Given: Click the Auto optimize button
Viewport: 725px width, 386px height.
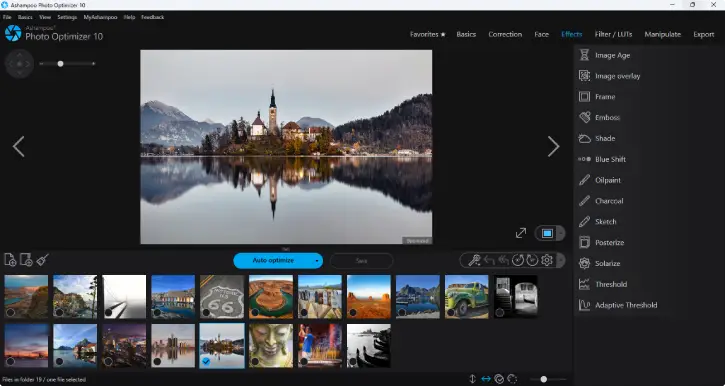Looking at the screenshot, I should click(273, 261).
